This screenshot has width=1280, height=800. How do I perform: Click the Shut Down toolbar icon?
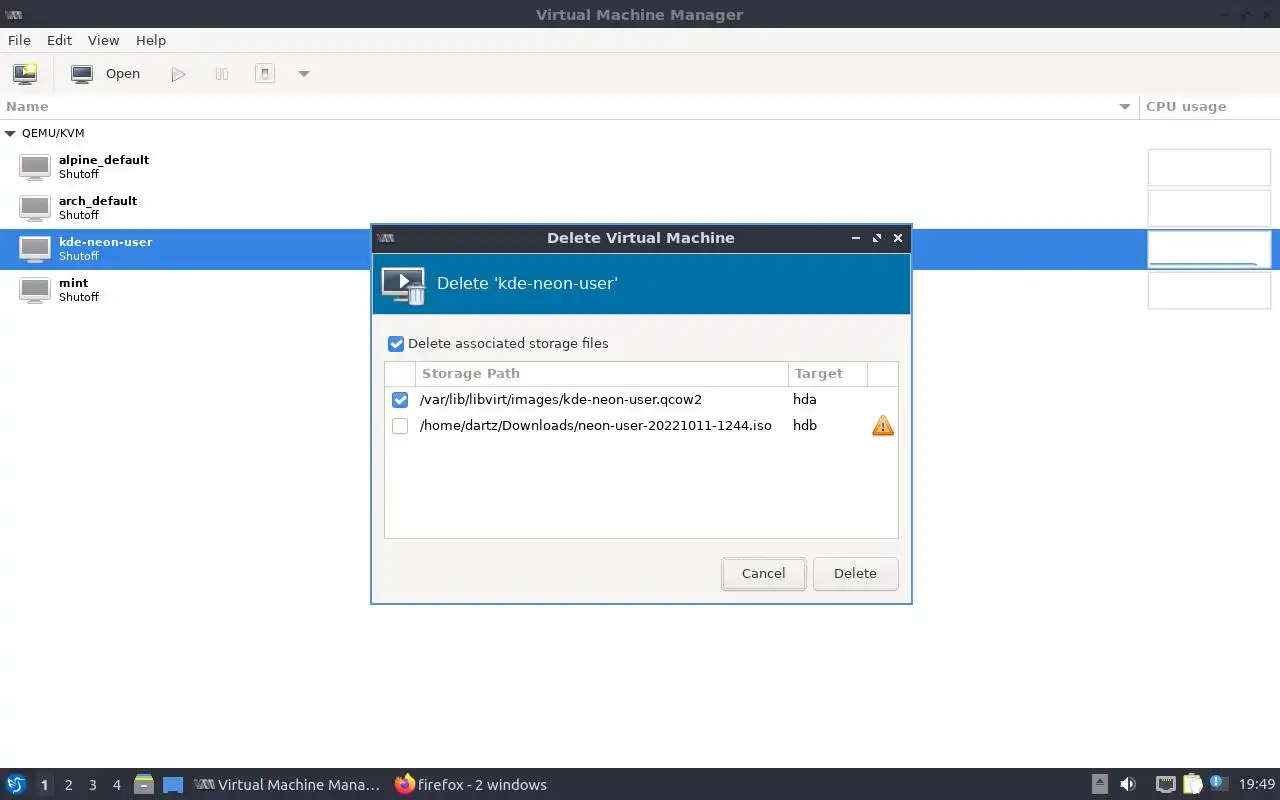coord(264,74)
